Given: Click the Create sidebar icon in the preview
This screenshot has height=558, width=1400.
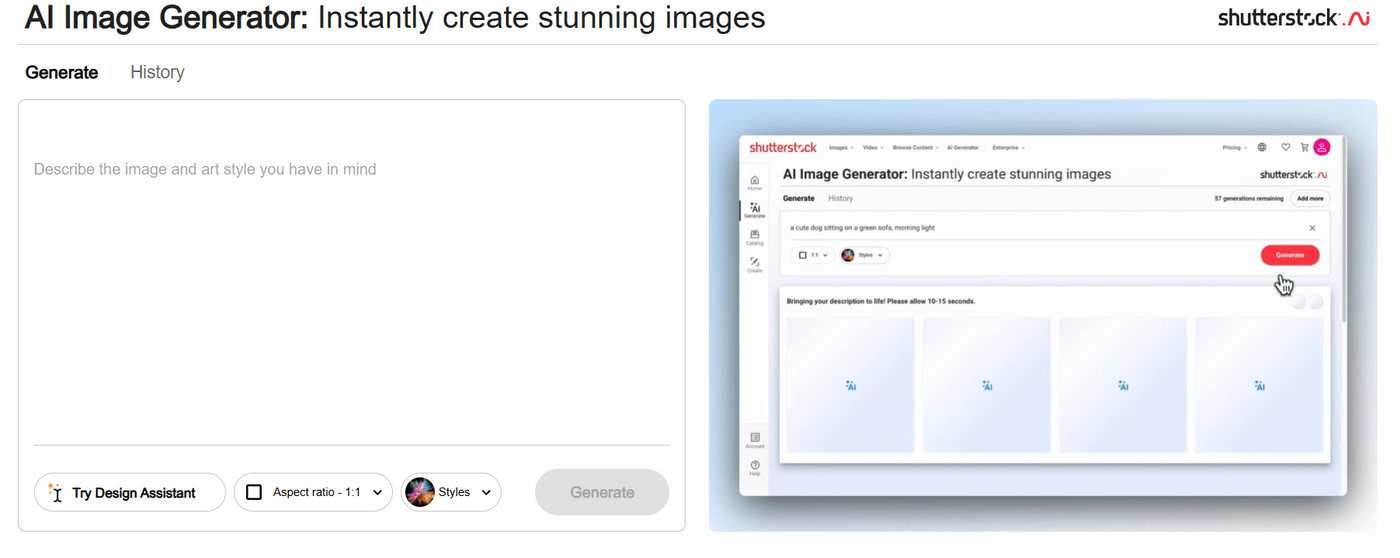Looking at the screenshot, I should coord(754,265).
